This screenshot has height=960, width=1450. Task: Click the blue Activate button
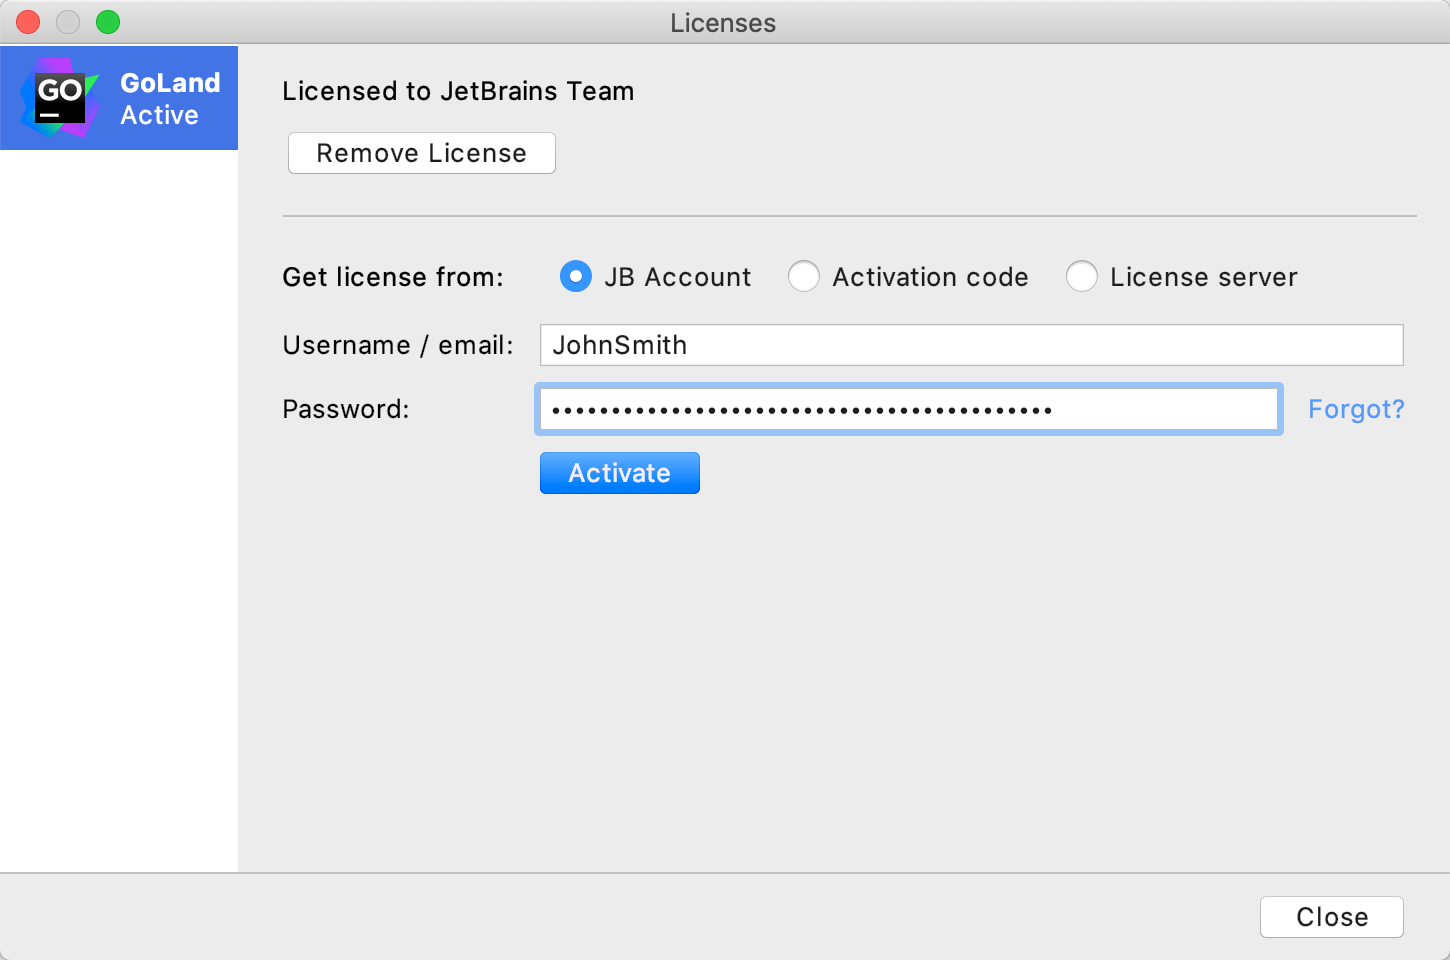(620, 473)
